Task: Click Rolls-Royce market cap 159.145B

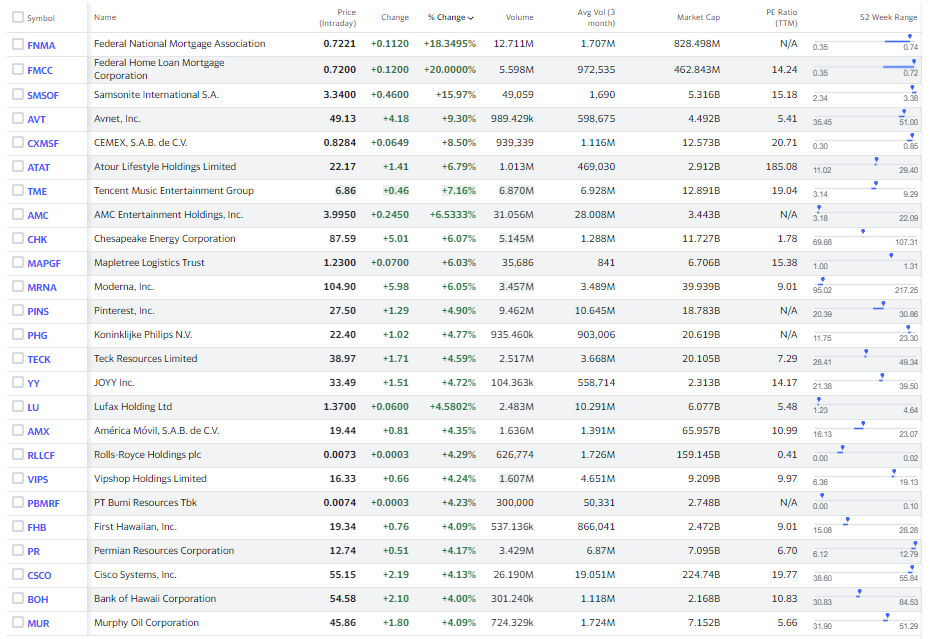Action: 699,454
